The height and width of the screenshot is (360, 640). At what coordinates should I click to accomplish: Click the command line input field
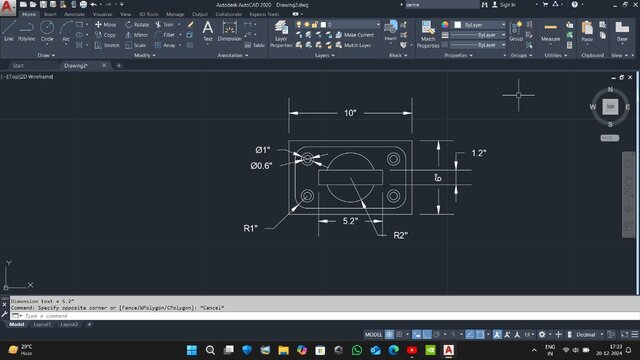tap(324, 316)
